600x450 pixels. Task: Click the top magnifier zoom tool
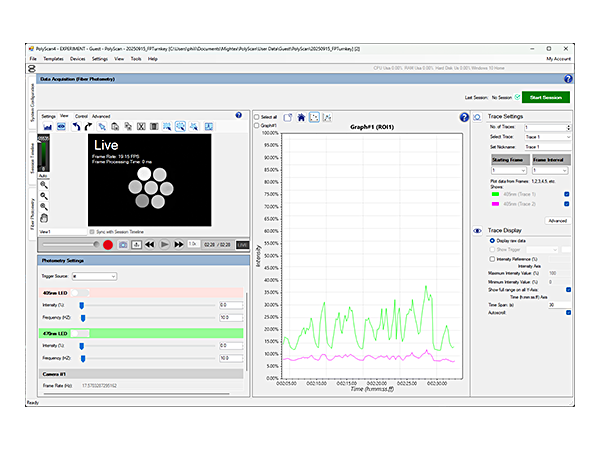tap(45, 184)
